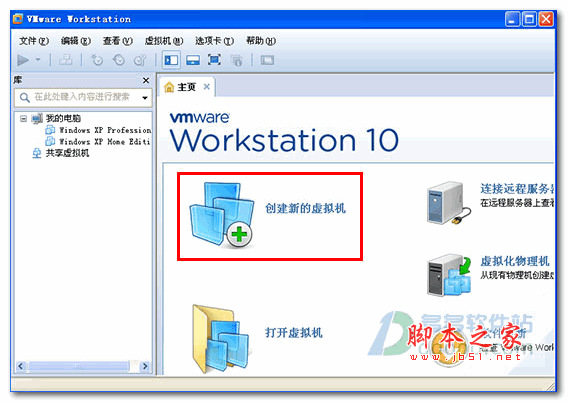Open the search filter dropdown arrow

pyautogui.click(x=145, y=98)
